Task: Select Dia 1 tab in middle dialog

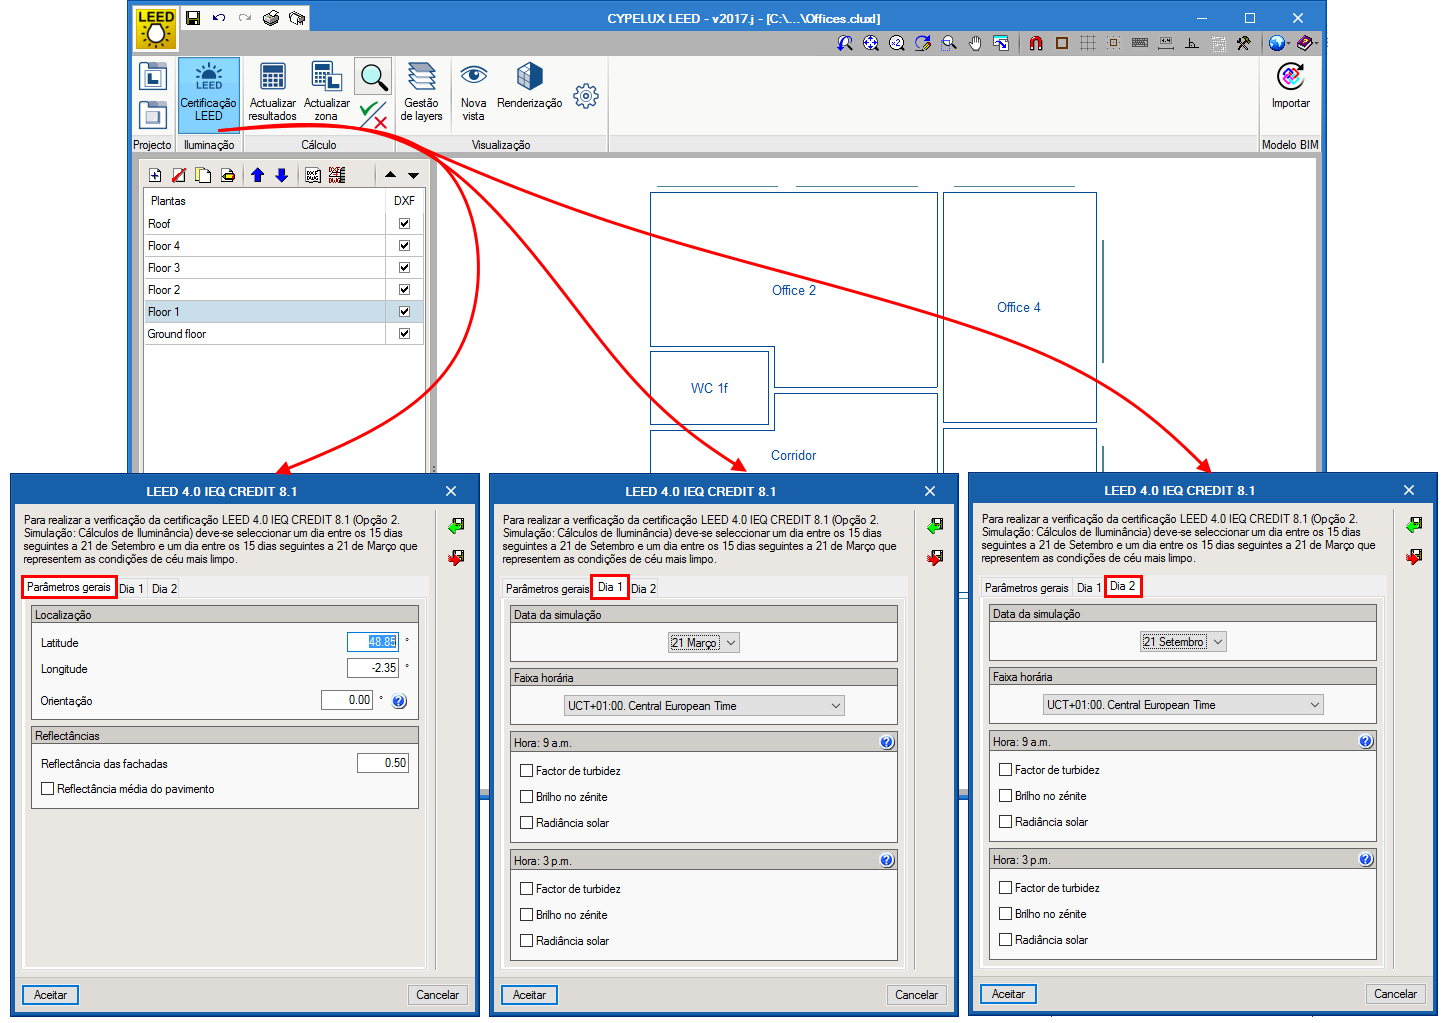Action: point(609,587)
